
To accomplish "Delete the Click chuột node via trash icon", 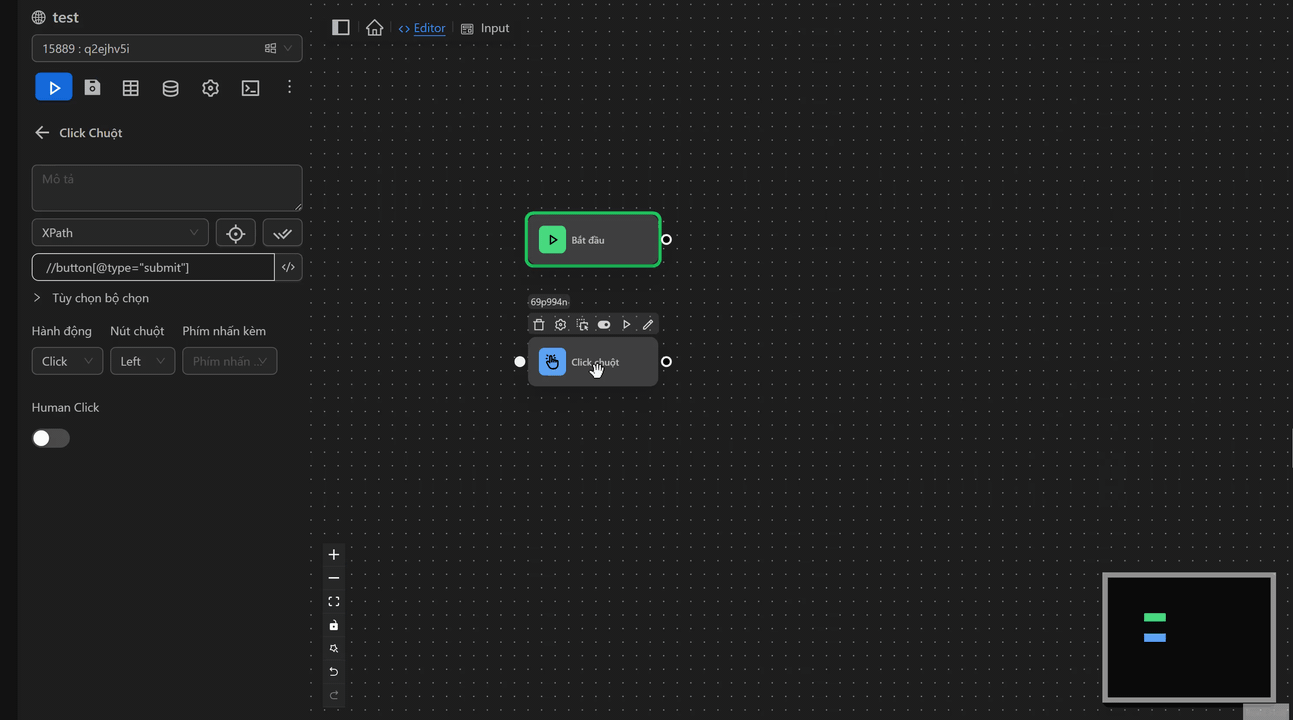I will click(539, 324).
